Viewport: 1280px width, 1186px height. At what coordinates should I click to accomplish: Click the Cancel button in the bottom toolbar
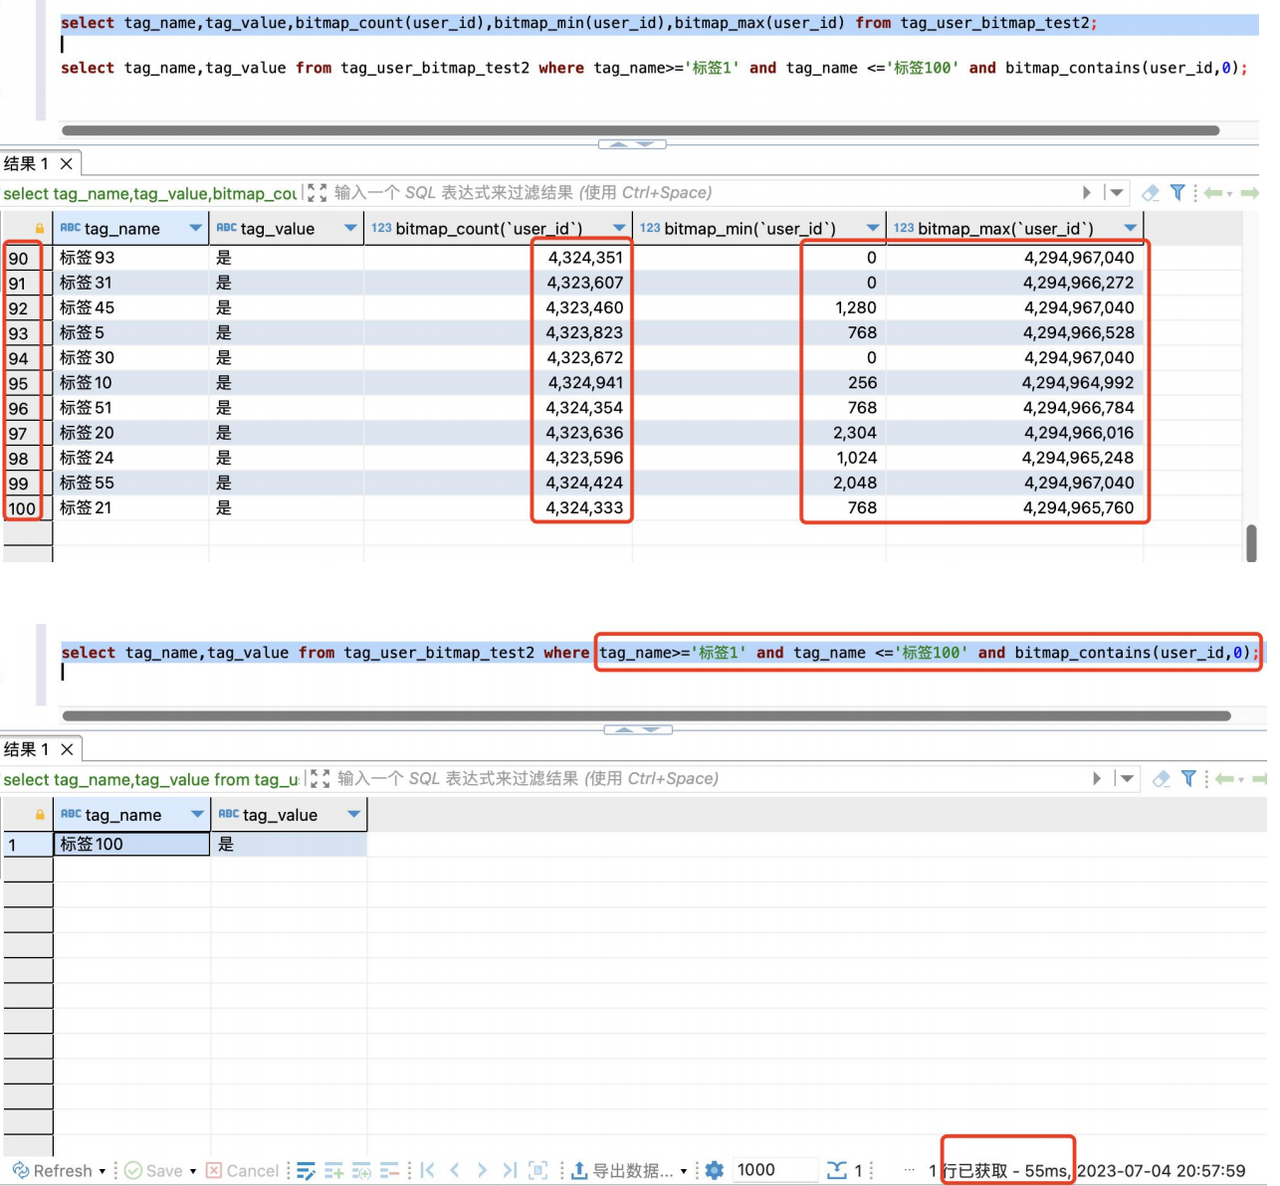[x=242, y=1170]
